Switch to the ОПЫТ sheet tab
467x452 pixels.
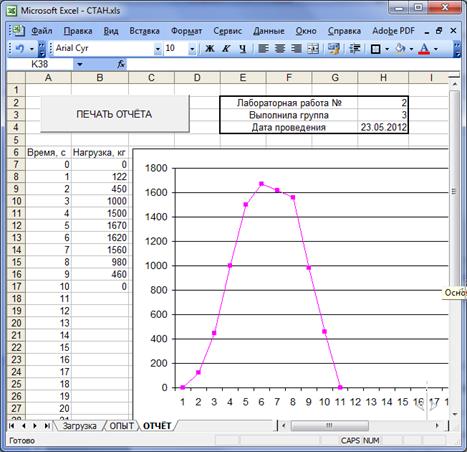click(121, 426)
